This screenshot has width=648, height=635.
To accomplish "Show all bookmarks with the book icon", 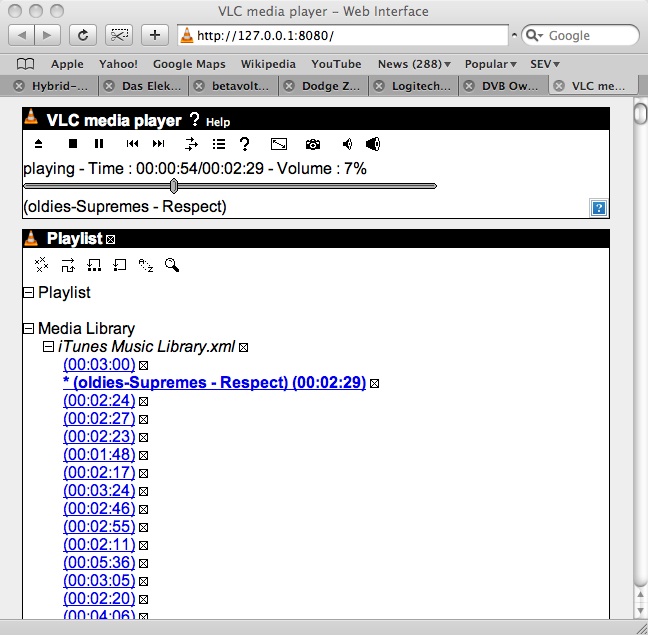I will click(x=26, y=64).
